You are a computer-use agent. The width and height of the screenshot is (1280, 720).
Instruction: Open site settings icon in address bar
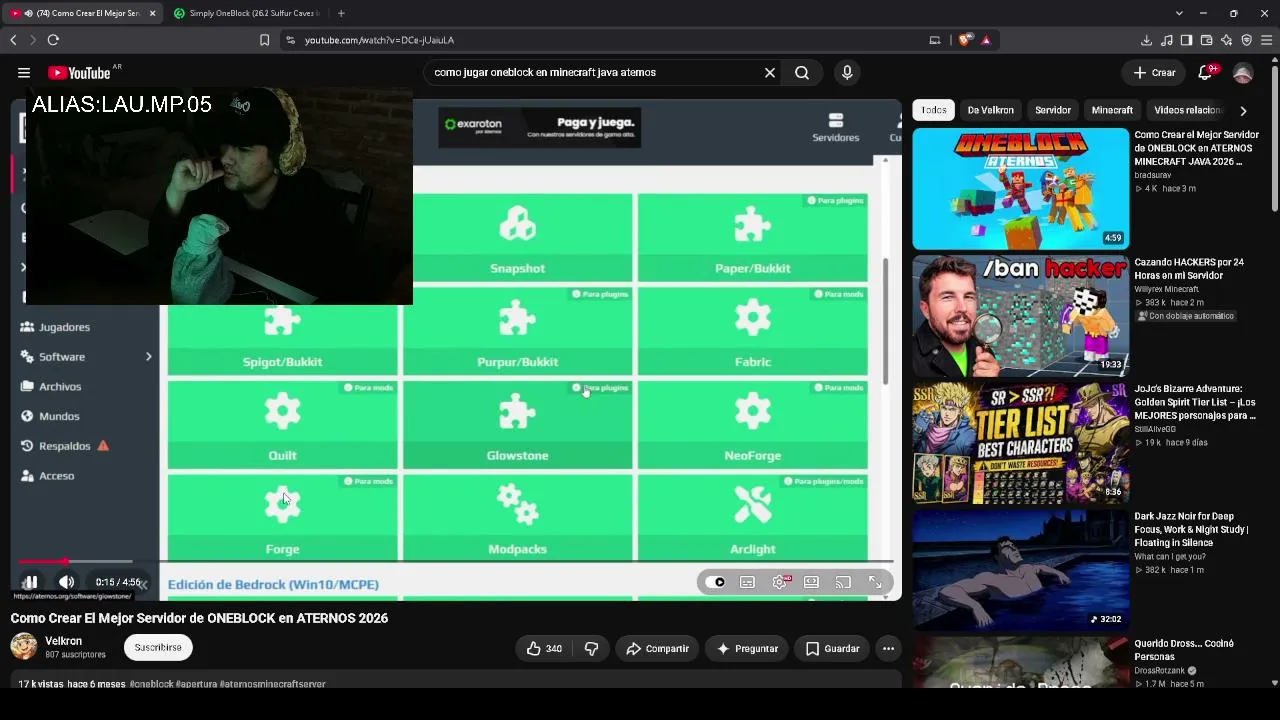click(x=290, y=40)
